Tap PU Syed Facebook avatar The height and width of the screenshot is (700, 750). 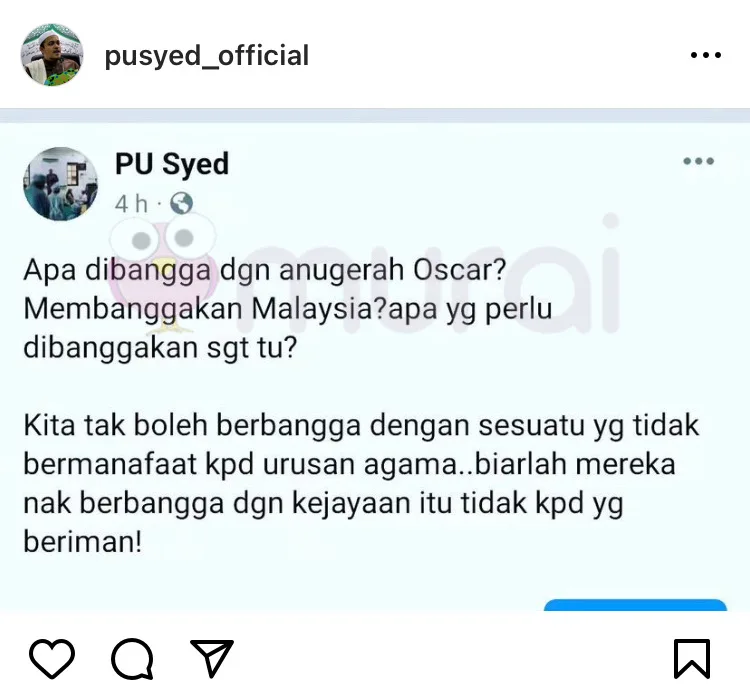[x=60, y=184]
